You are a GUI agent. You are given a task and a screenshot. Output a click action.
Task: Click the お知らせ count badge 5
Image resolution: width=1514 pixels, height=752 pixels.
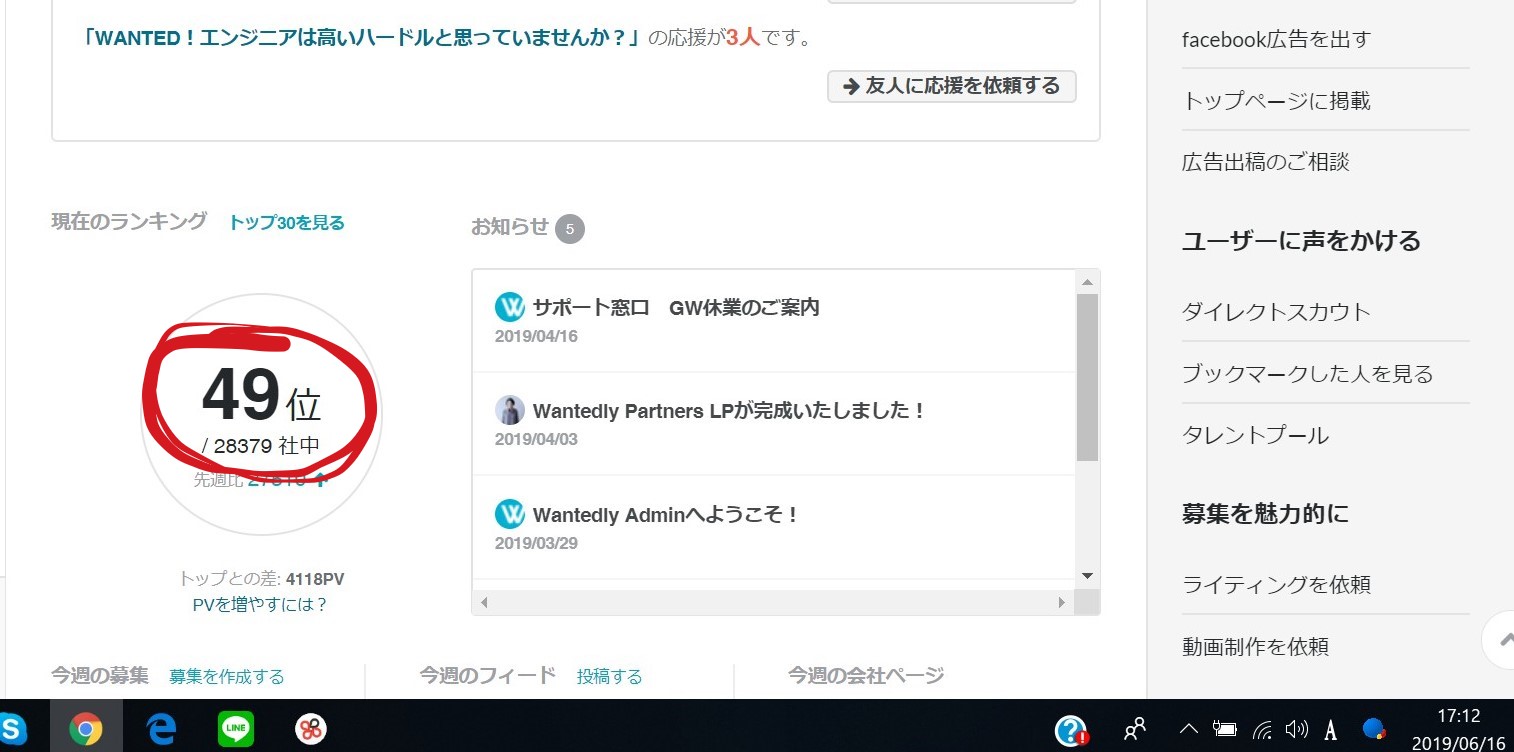coord(570,229)
